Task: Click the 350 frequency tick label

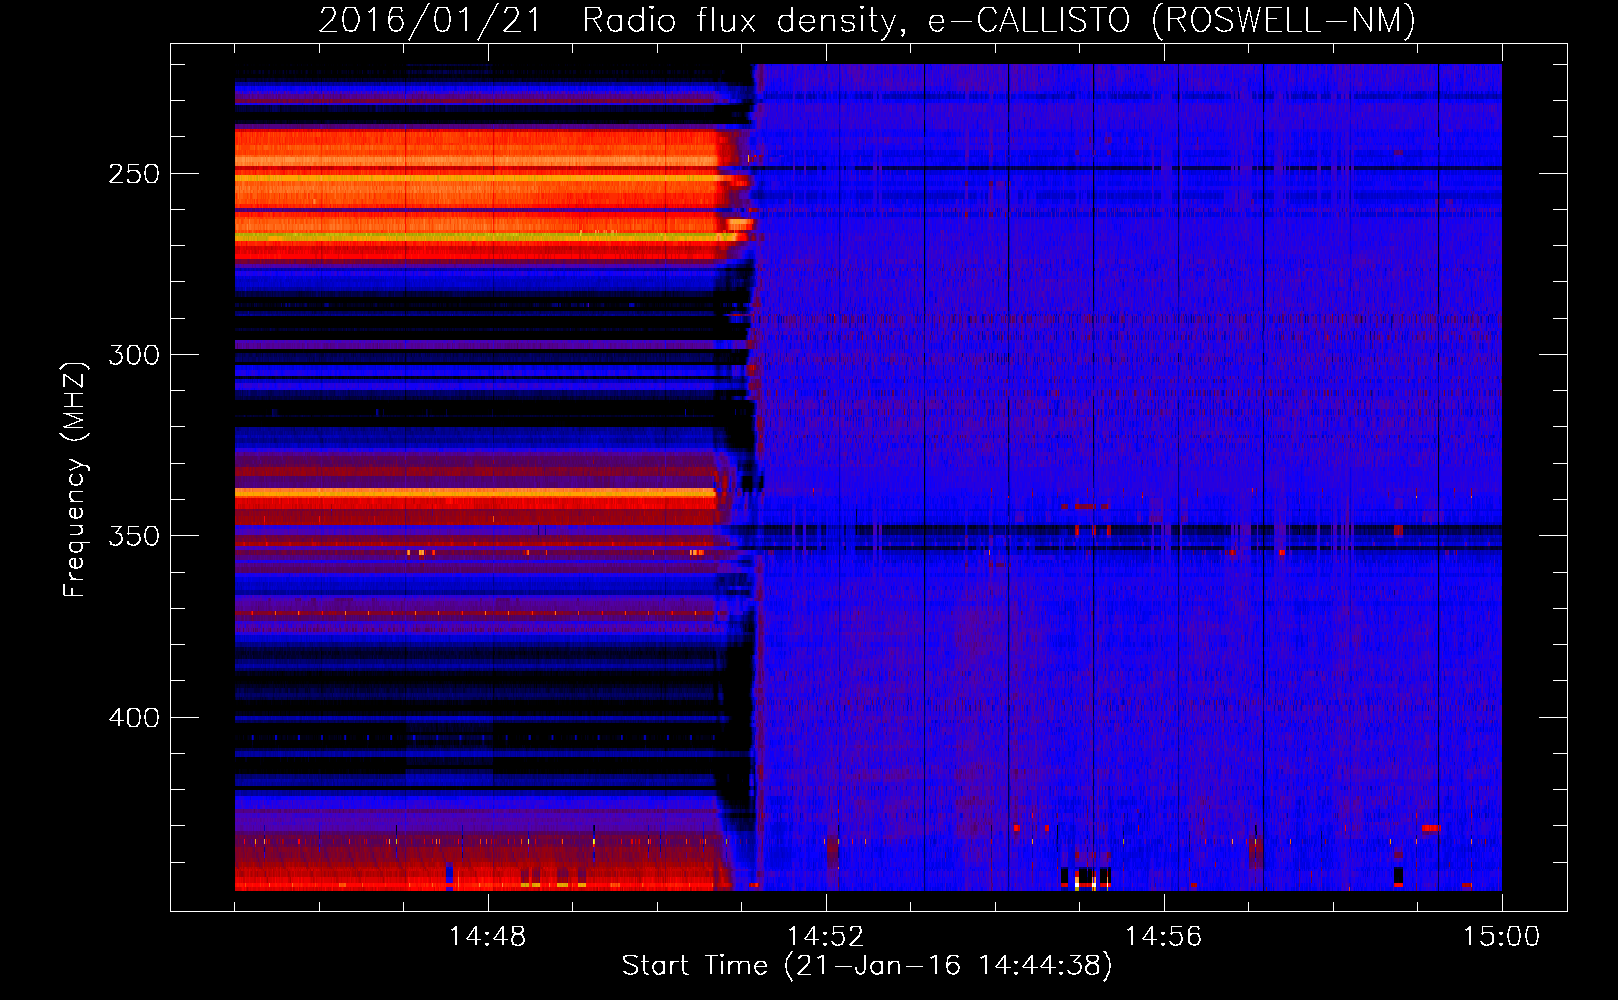Action: (134, 536)
